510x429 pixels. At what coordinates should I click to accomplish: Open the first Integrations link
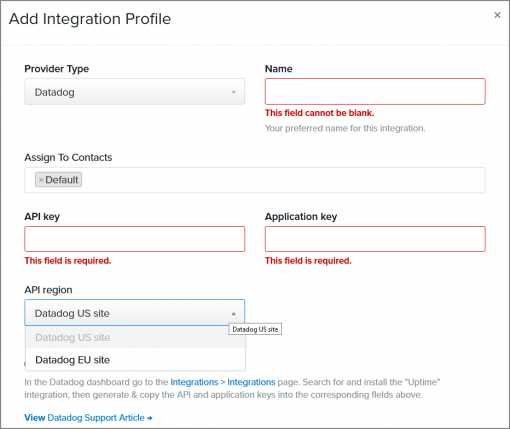(x=194, y=382)
